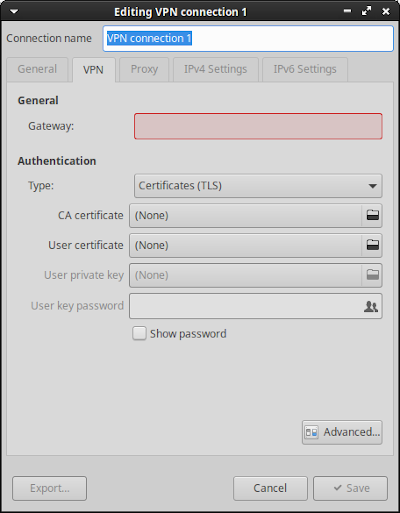400x513 pixels.
Task: Close the Editing VPN connection window
Action: tap(386, 12)
